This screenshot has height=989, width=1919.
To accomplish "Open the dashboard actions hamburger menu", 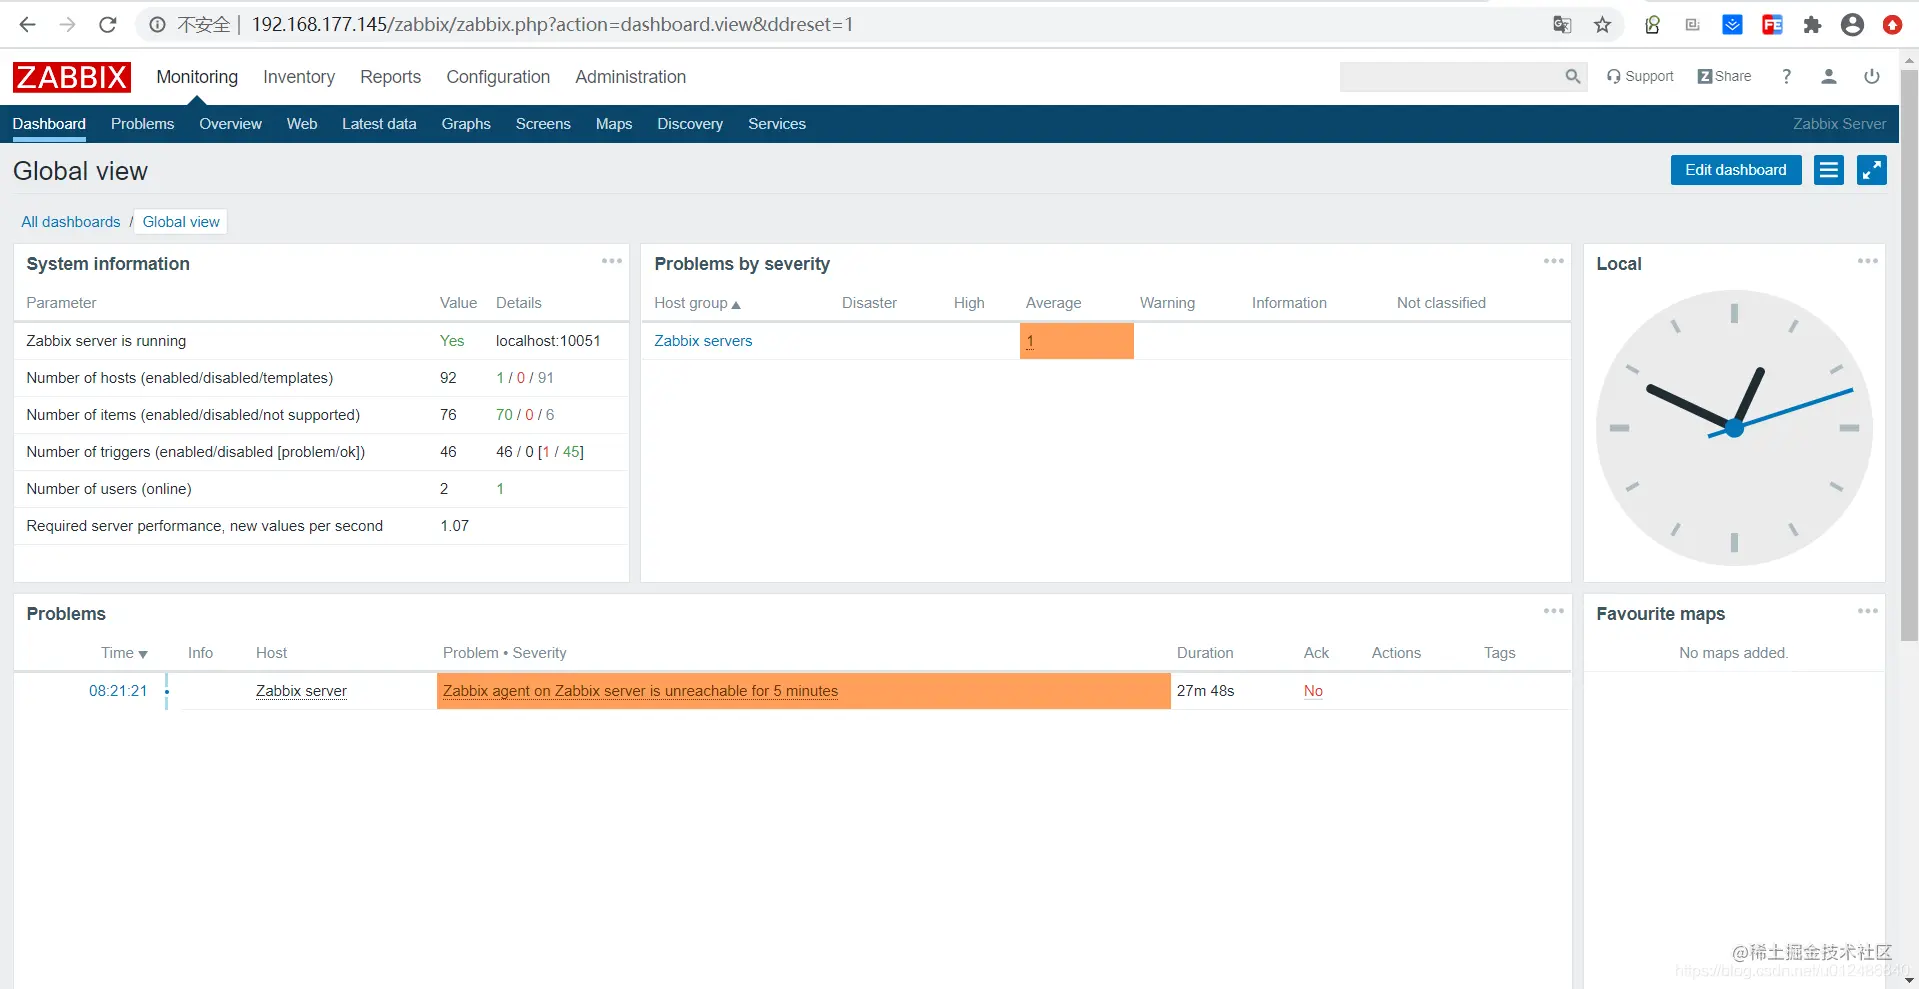I will (x=1829, y=170).
